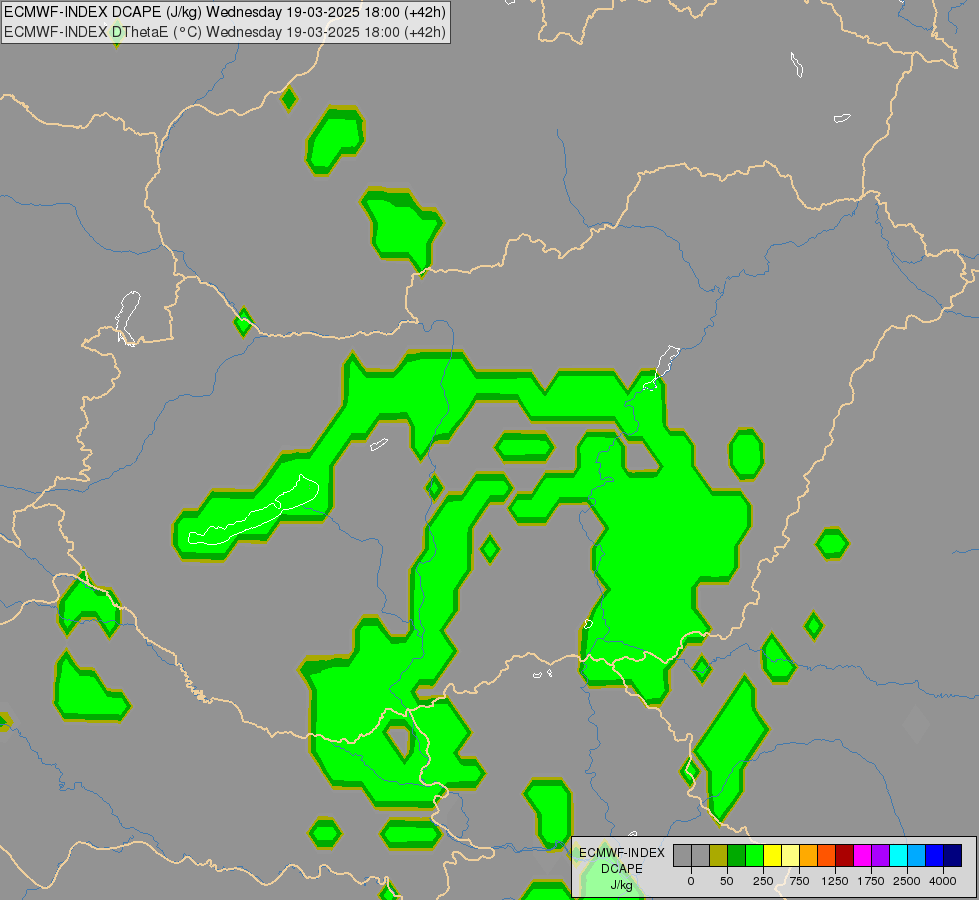Click the legend value 750
Screen dimensions: 979x900
click(799, 881)
